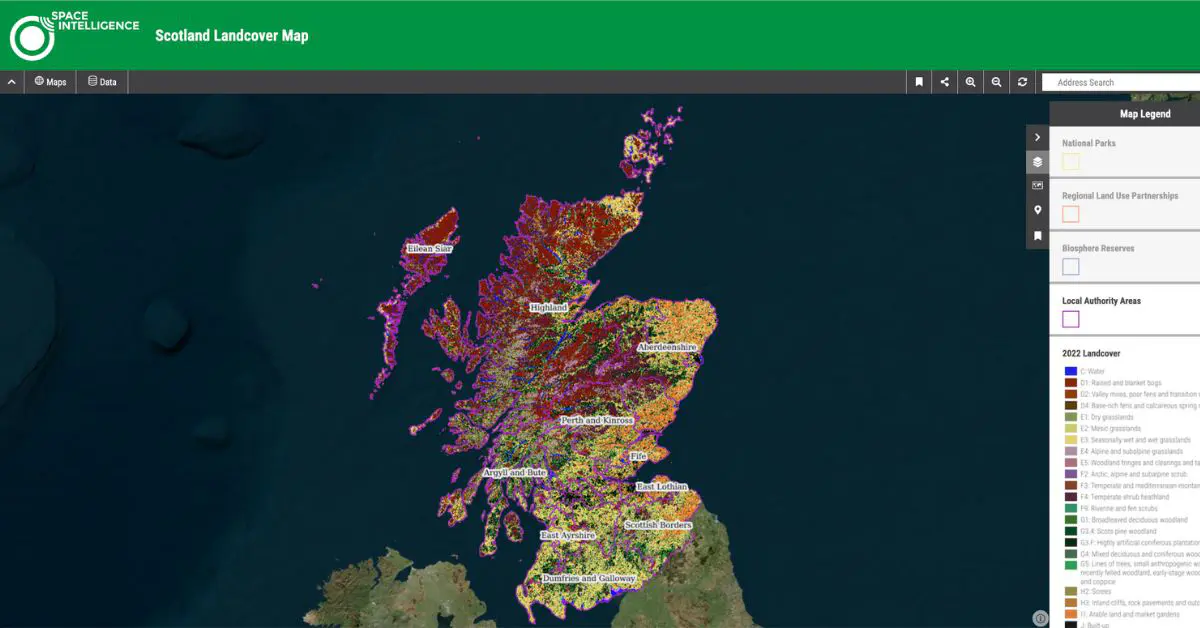Zoom in using the magnifier plus icon
This screenshot has width=1200, height=628.
point(970,82)
